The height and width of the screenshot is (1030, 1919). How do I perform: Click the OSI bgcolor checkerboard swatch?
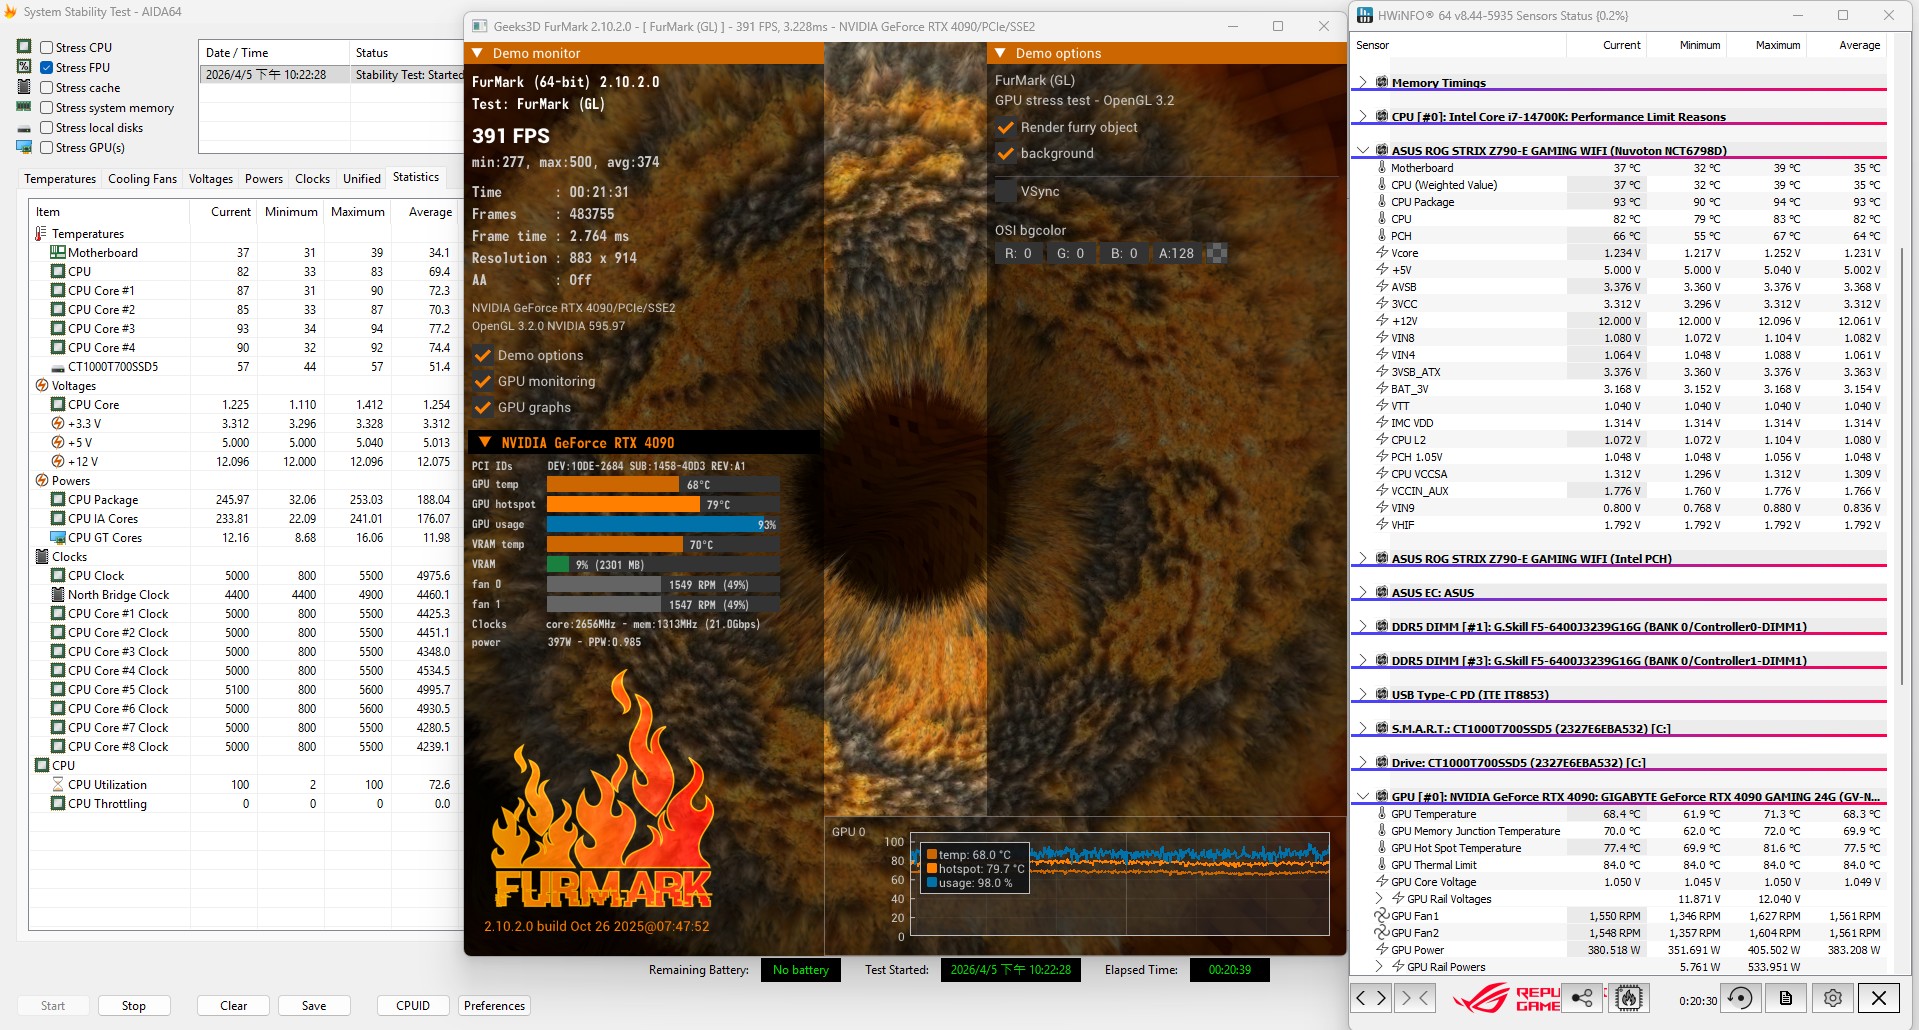(1217, 253)
